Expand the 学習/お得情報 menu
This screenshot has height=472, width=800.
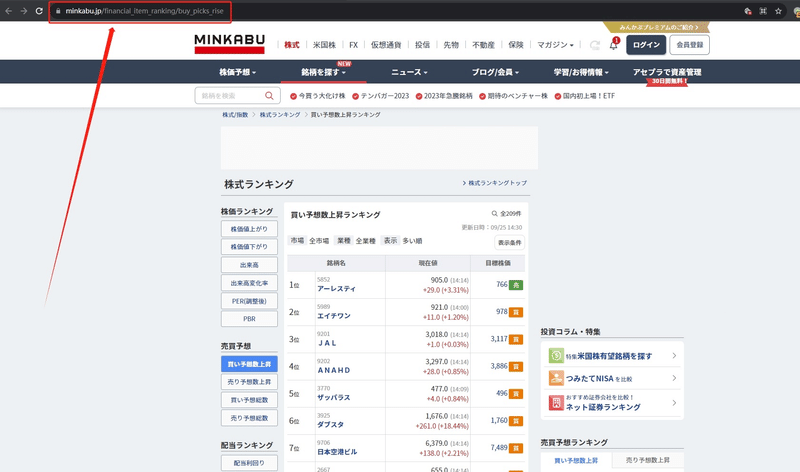point(581,72)
